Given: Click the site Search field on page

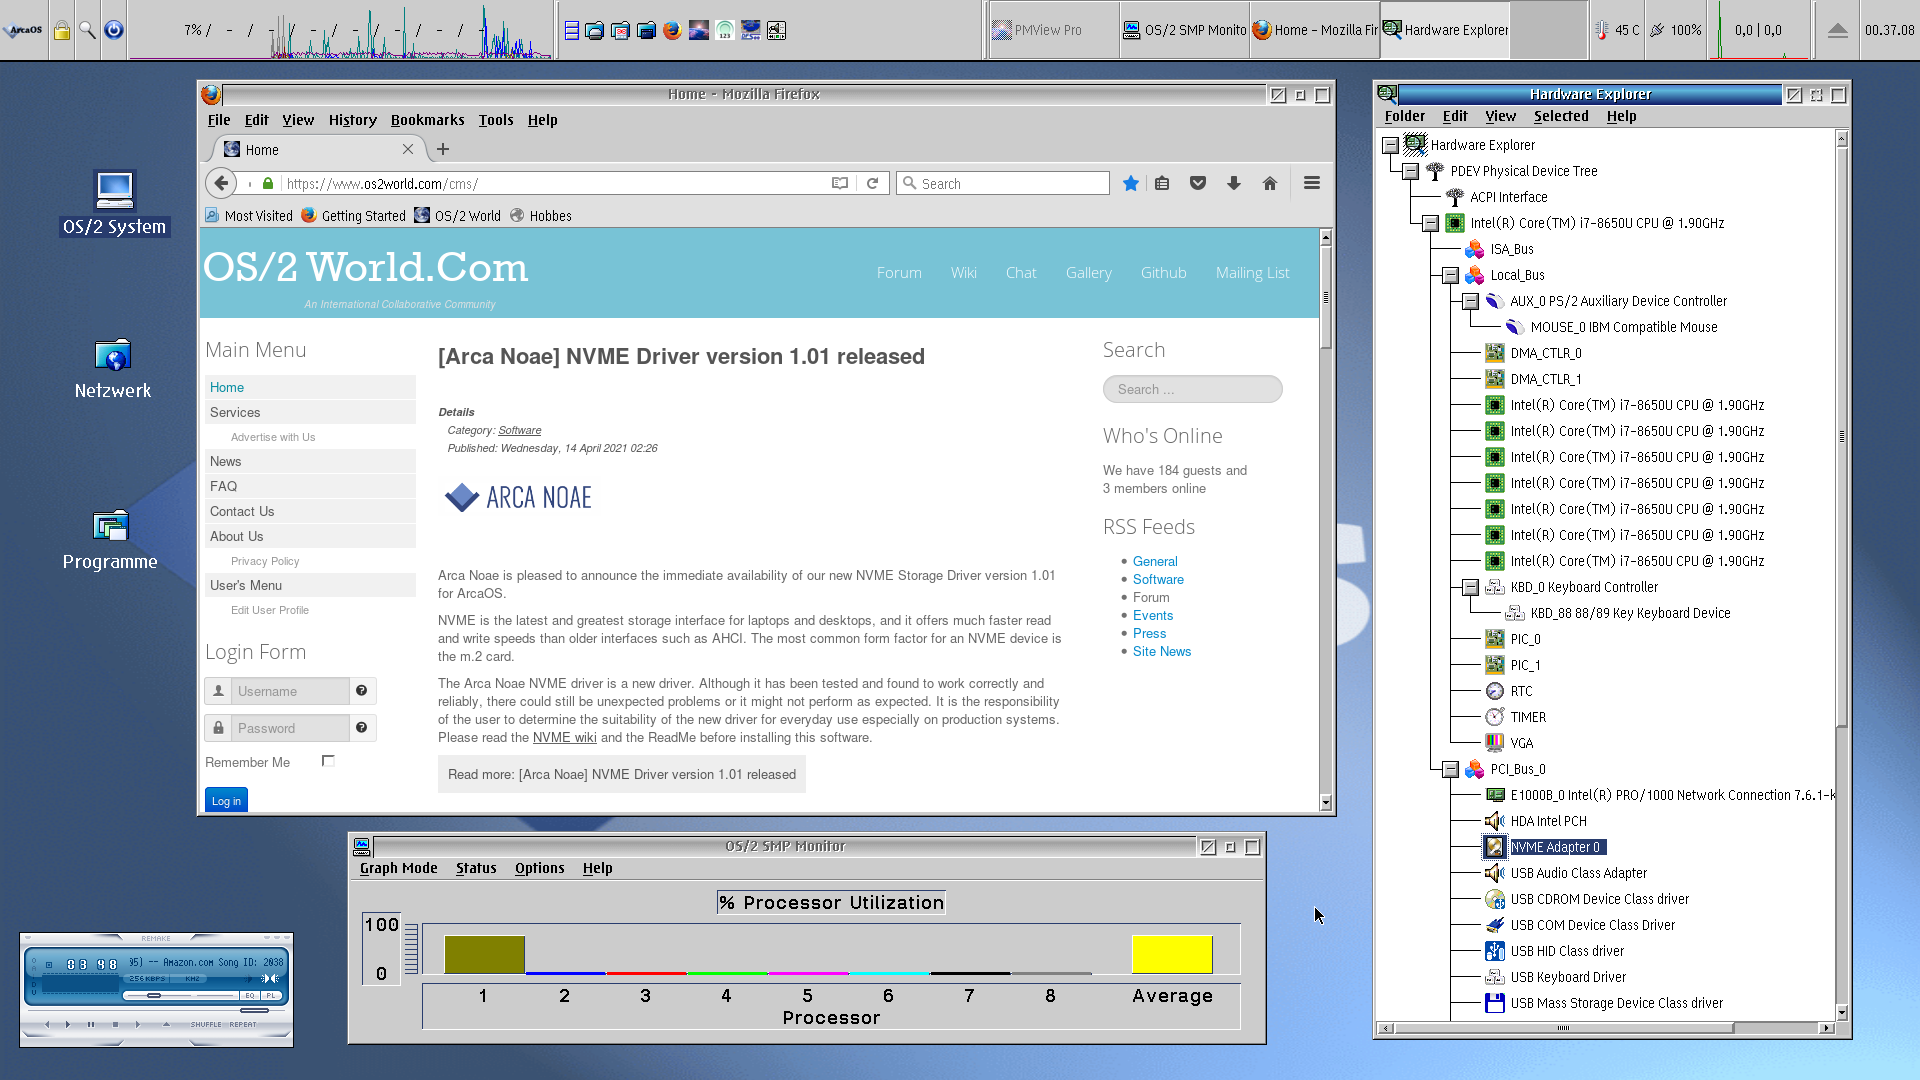Looking at the screenshot, I should 1192,389.
